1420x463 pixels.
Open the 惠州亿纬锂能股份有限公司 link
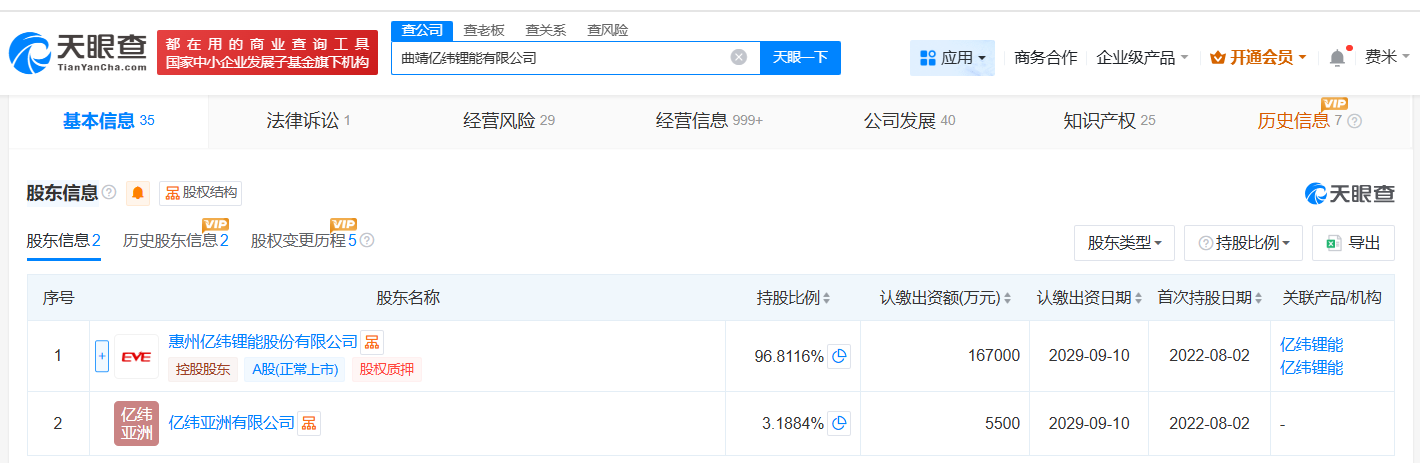pyautogui.click(x=263, y=343)
